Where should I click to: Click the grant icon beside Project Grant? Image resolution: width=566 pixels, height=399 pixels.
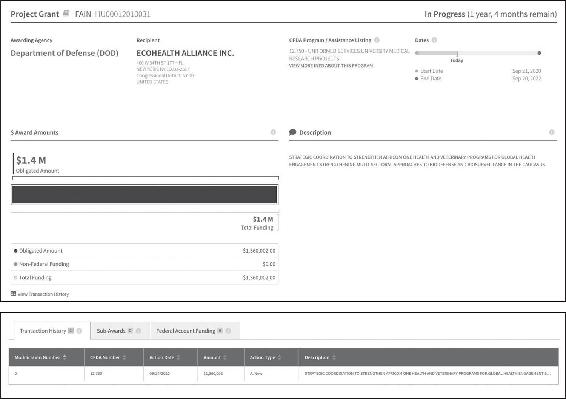66,13
